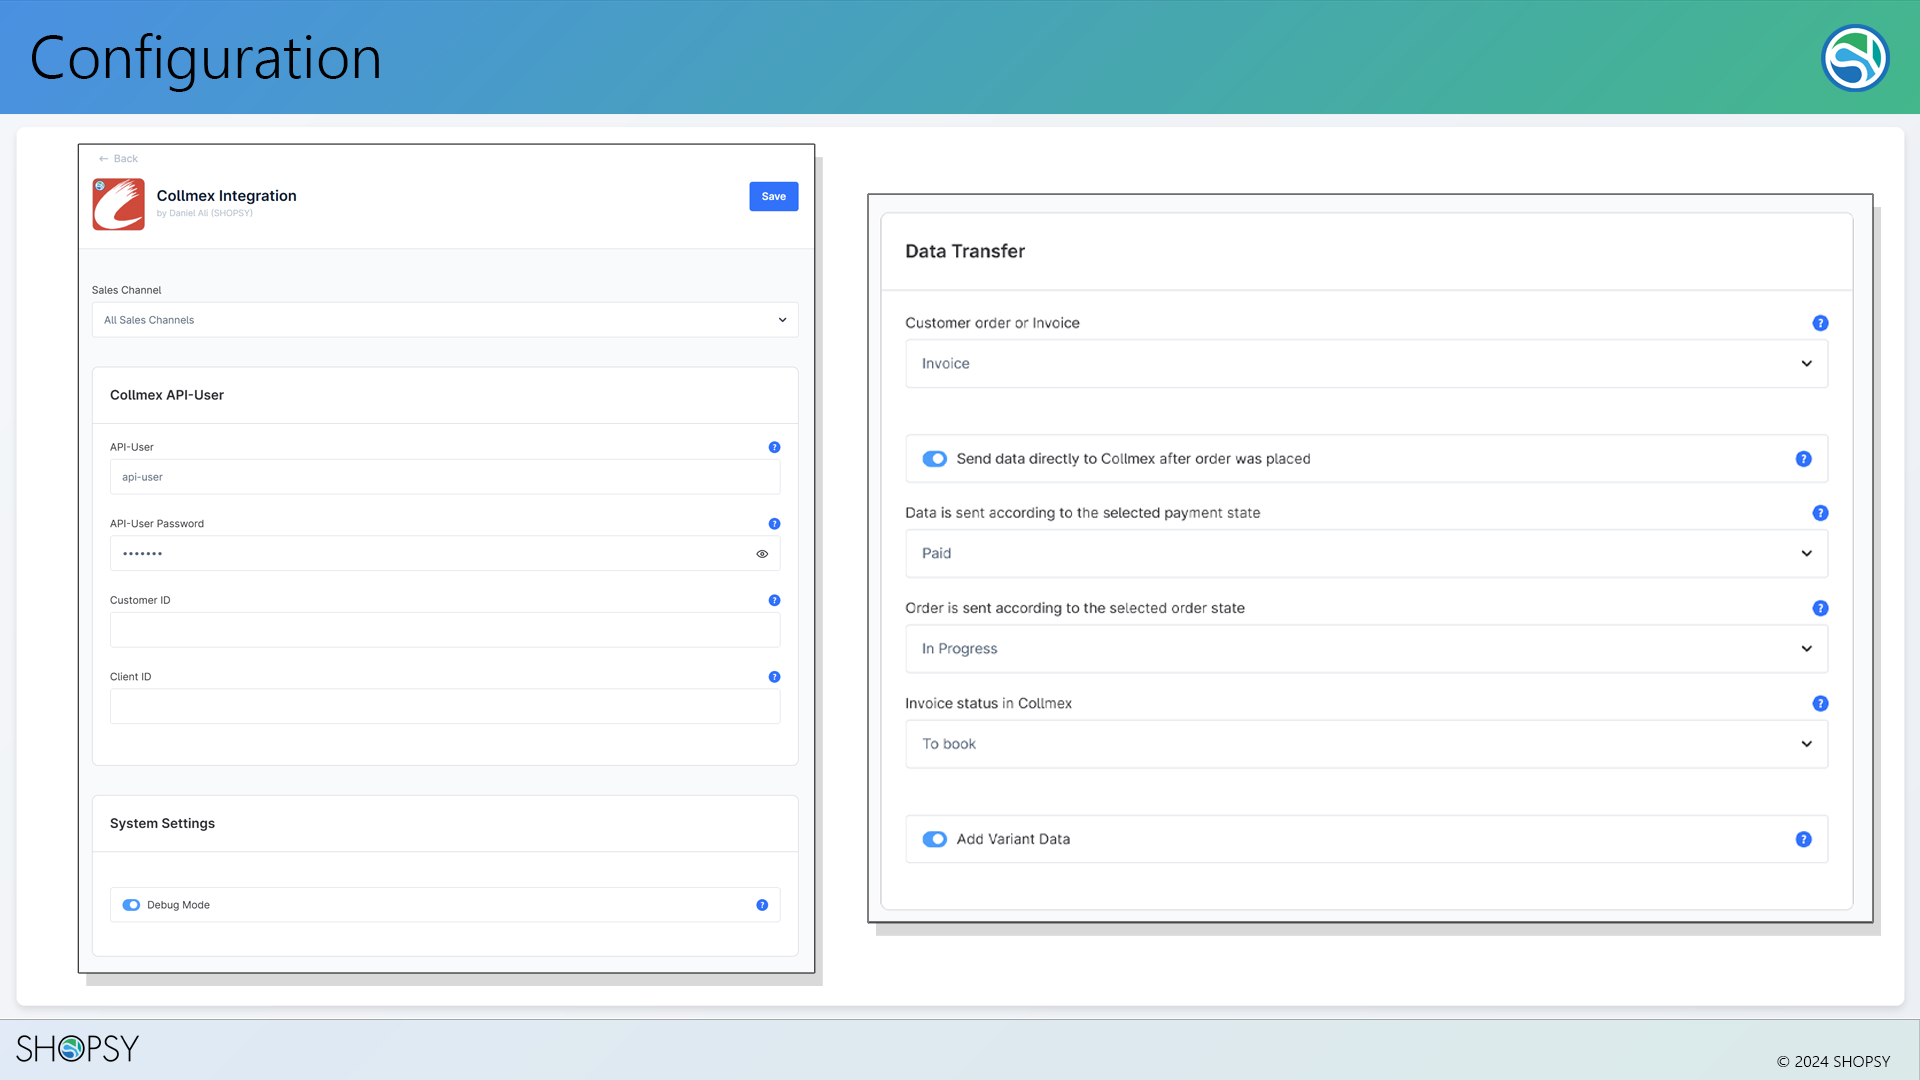
Task: Toggle the Debug Mode switch
Action: point(131,905)
